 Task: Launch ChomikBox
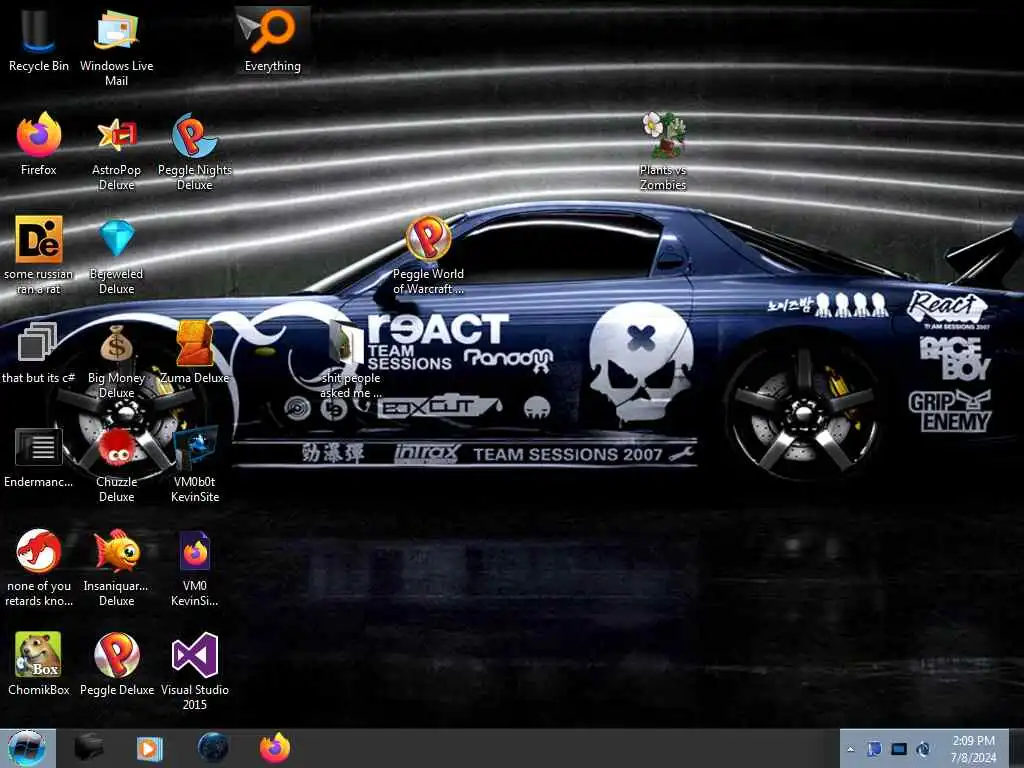coord(38,664)
